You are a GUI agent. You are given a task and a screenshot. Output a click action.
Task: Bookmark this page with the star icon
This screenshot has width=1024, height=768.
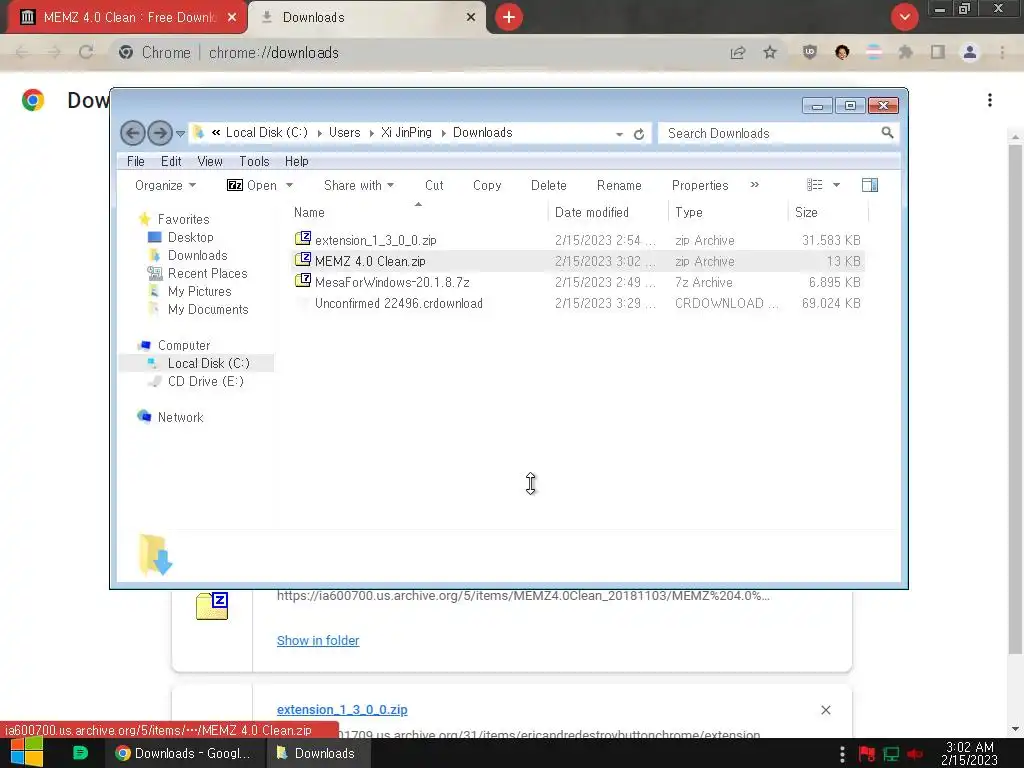770,52
